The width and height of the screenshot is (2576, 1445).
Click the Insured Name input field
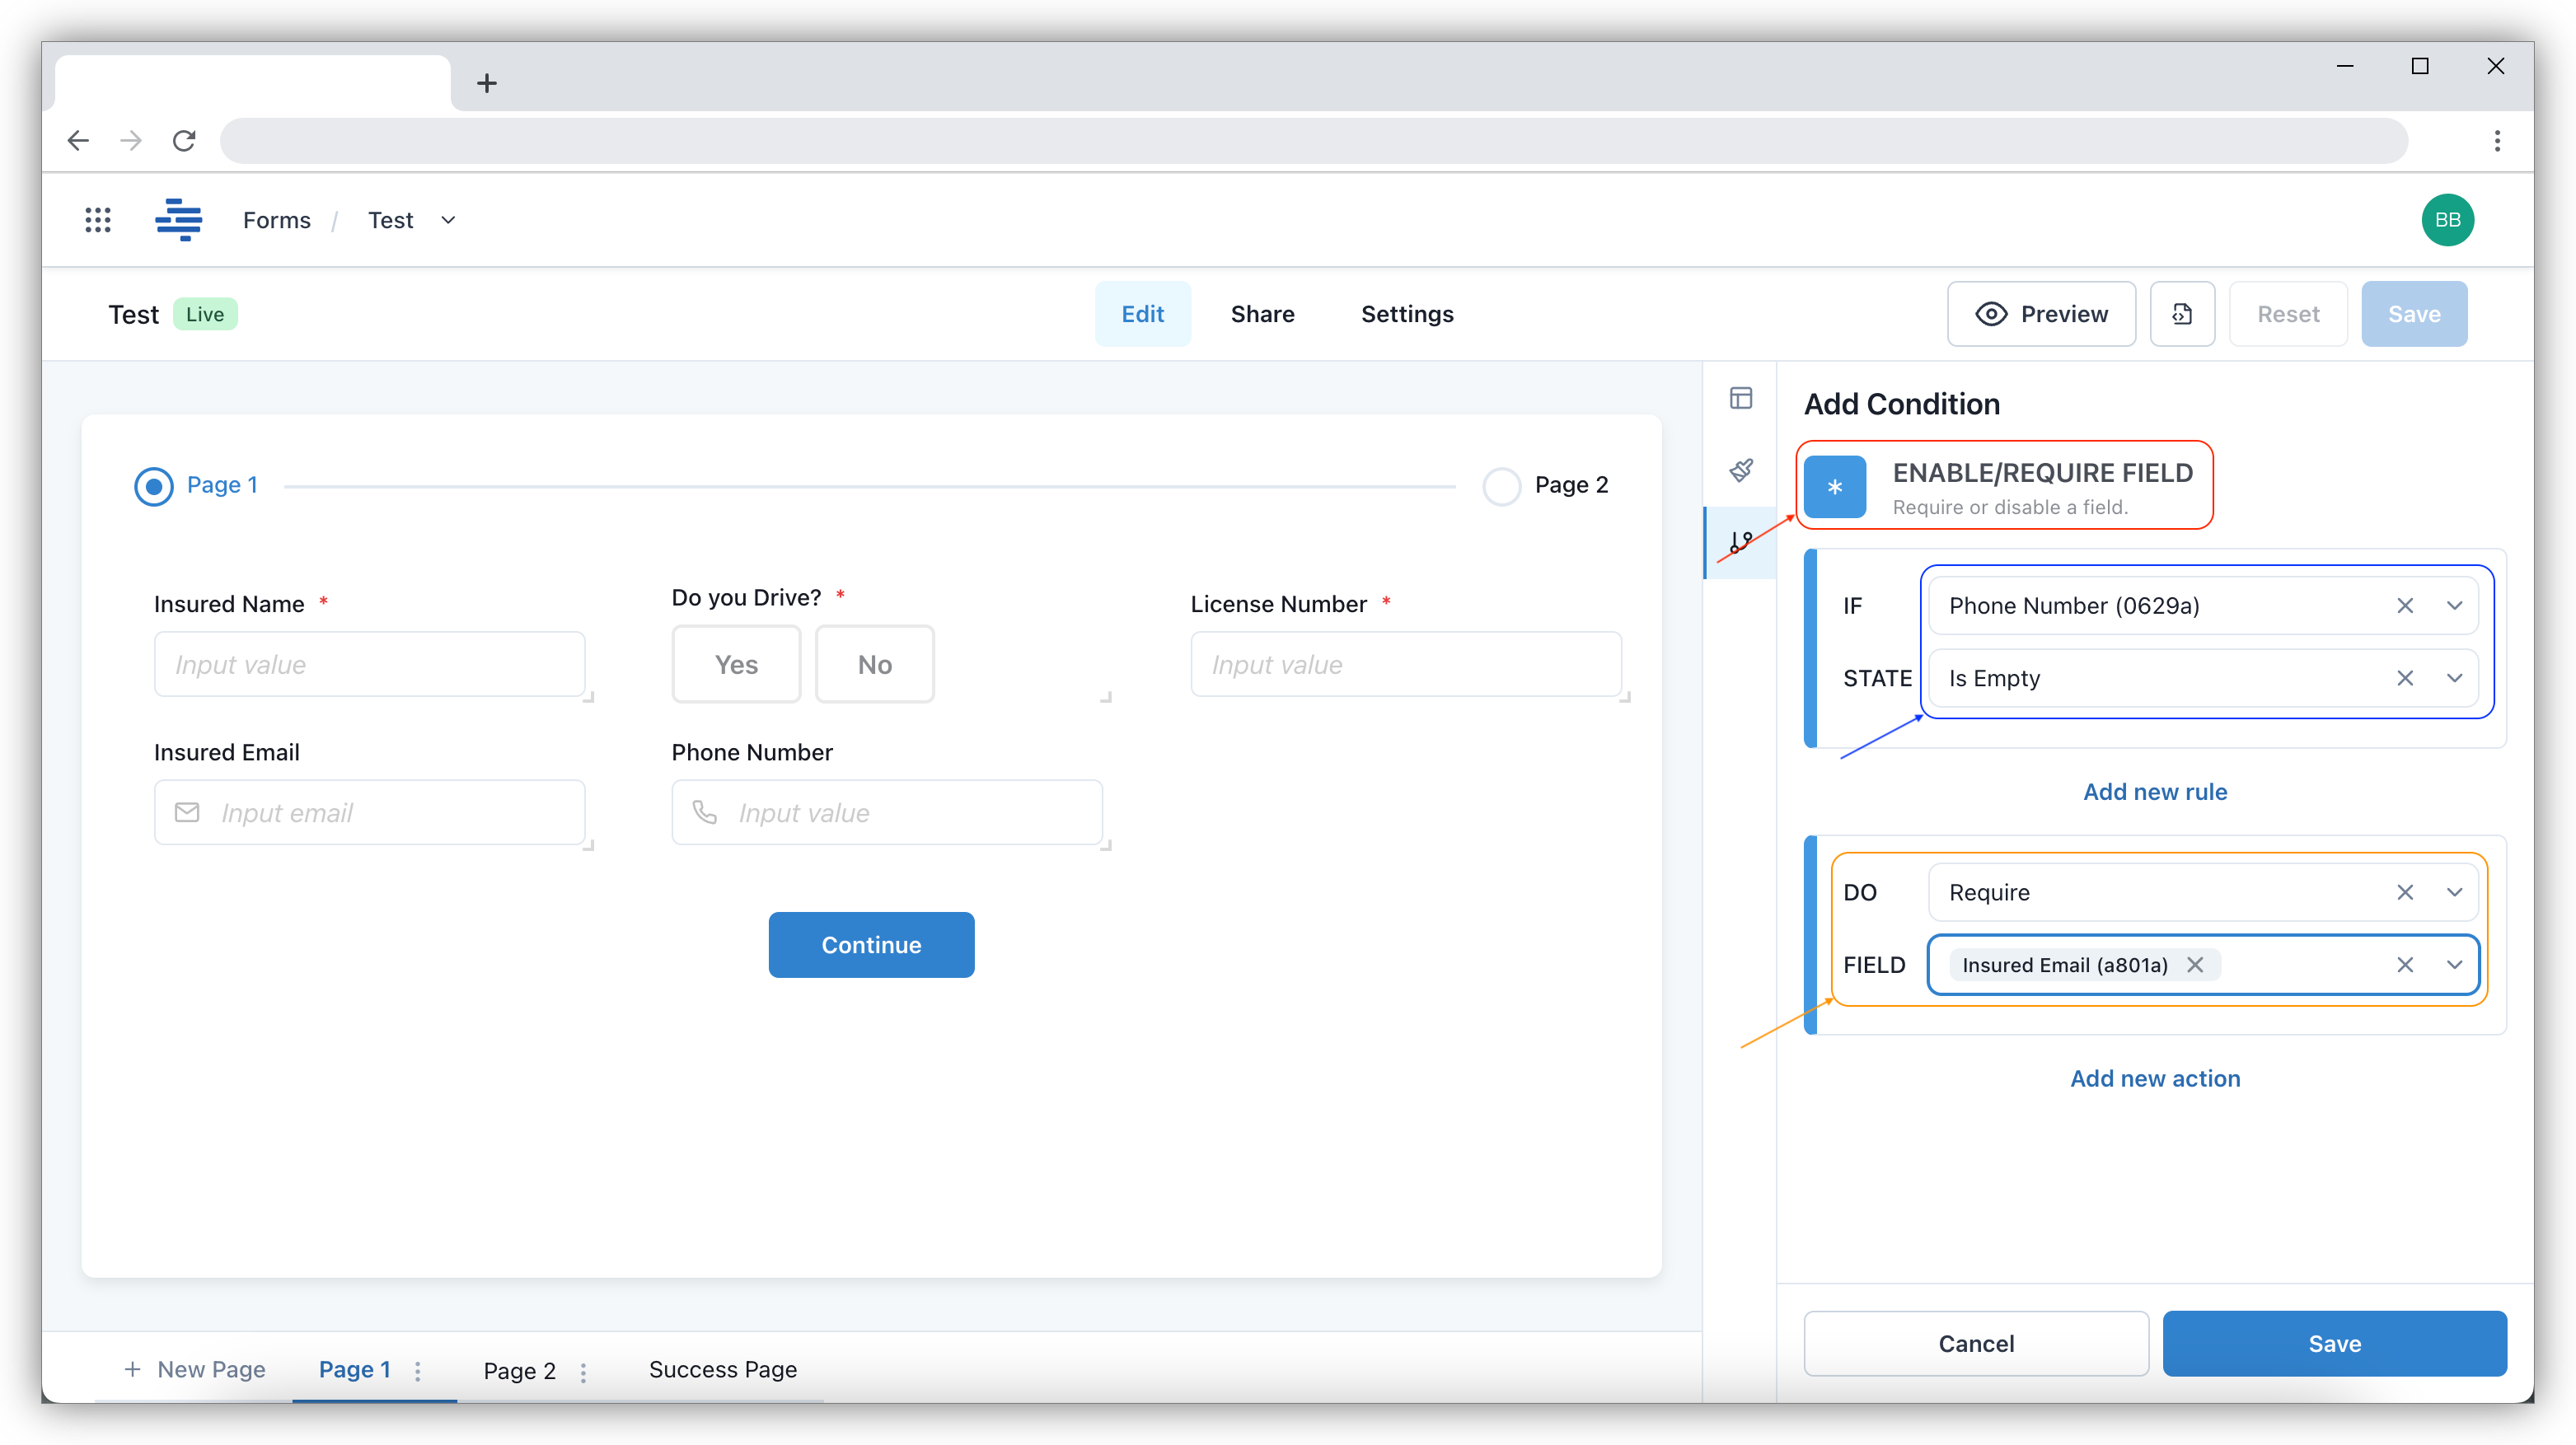(369, 665)
